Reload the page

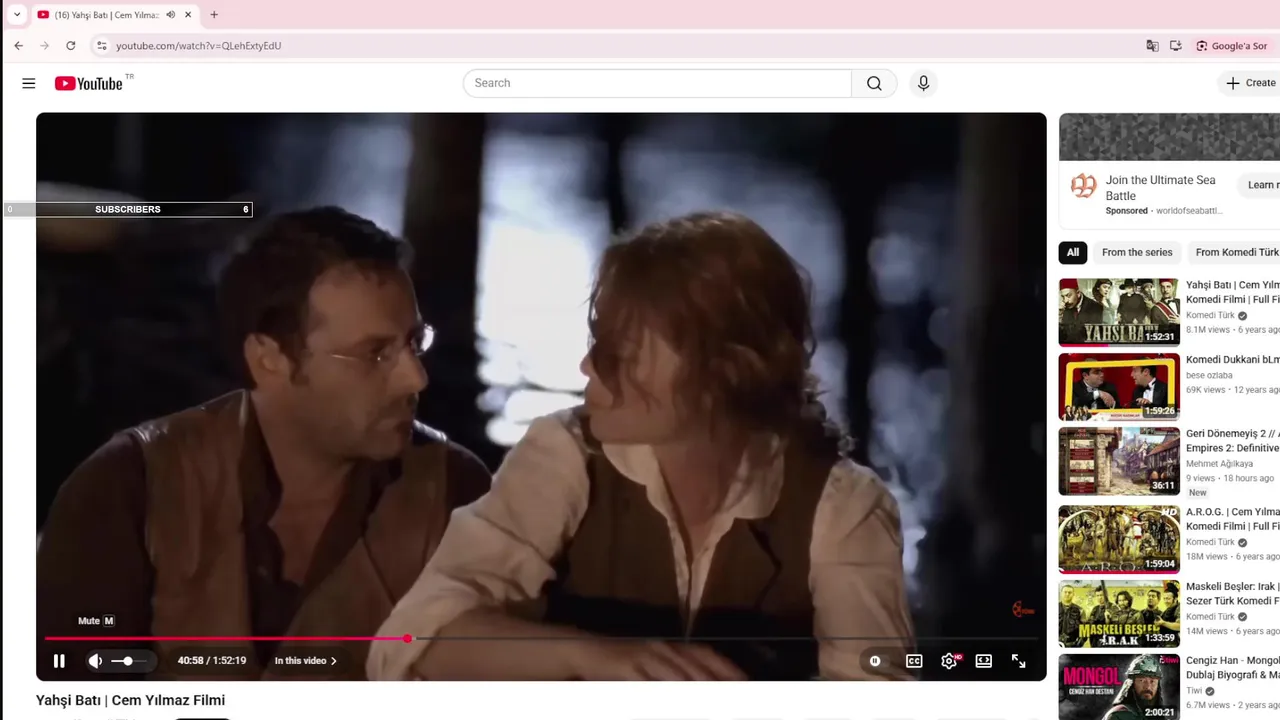[x=70, y=45]
